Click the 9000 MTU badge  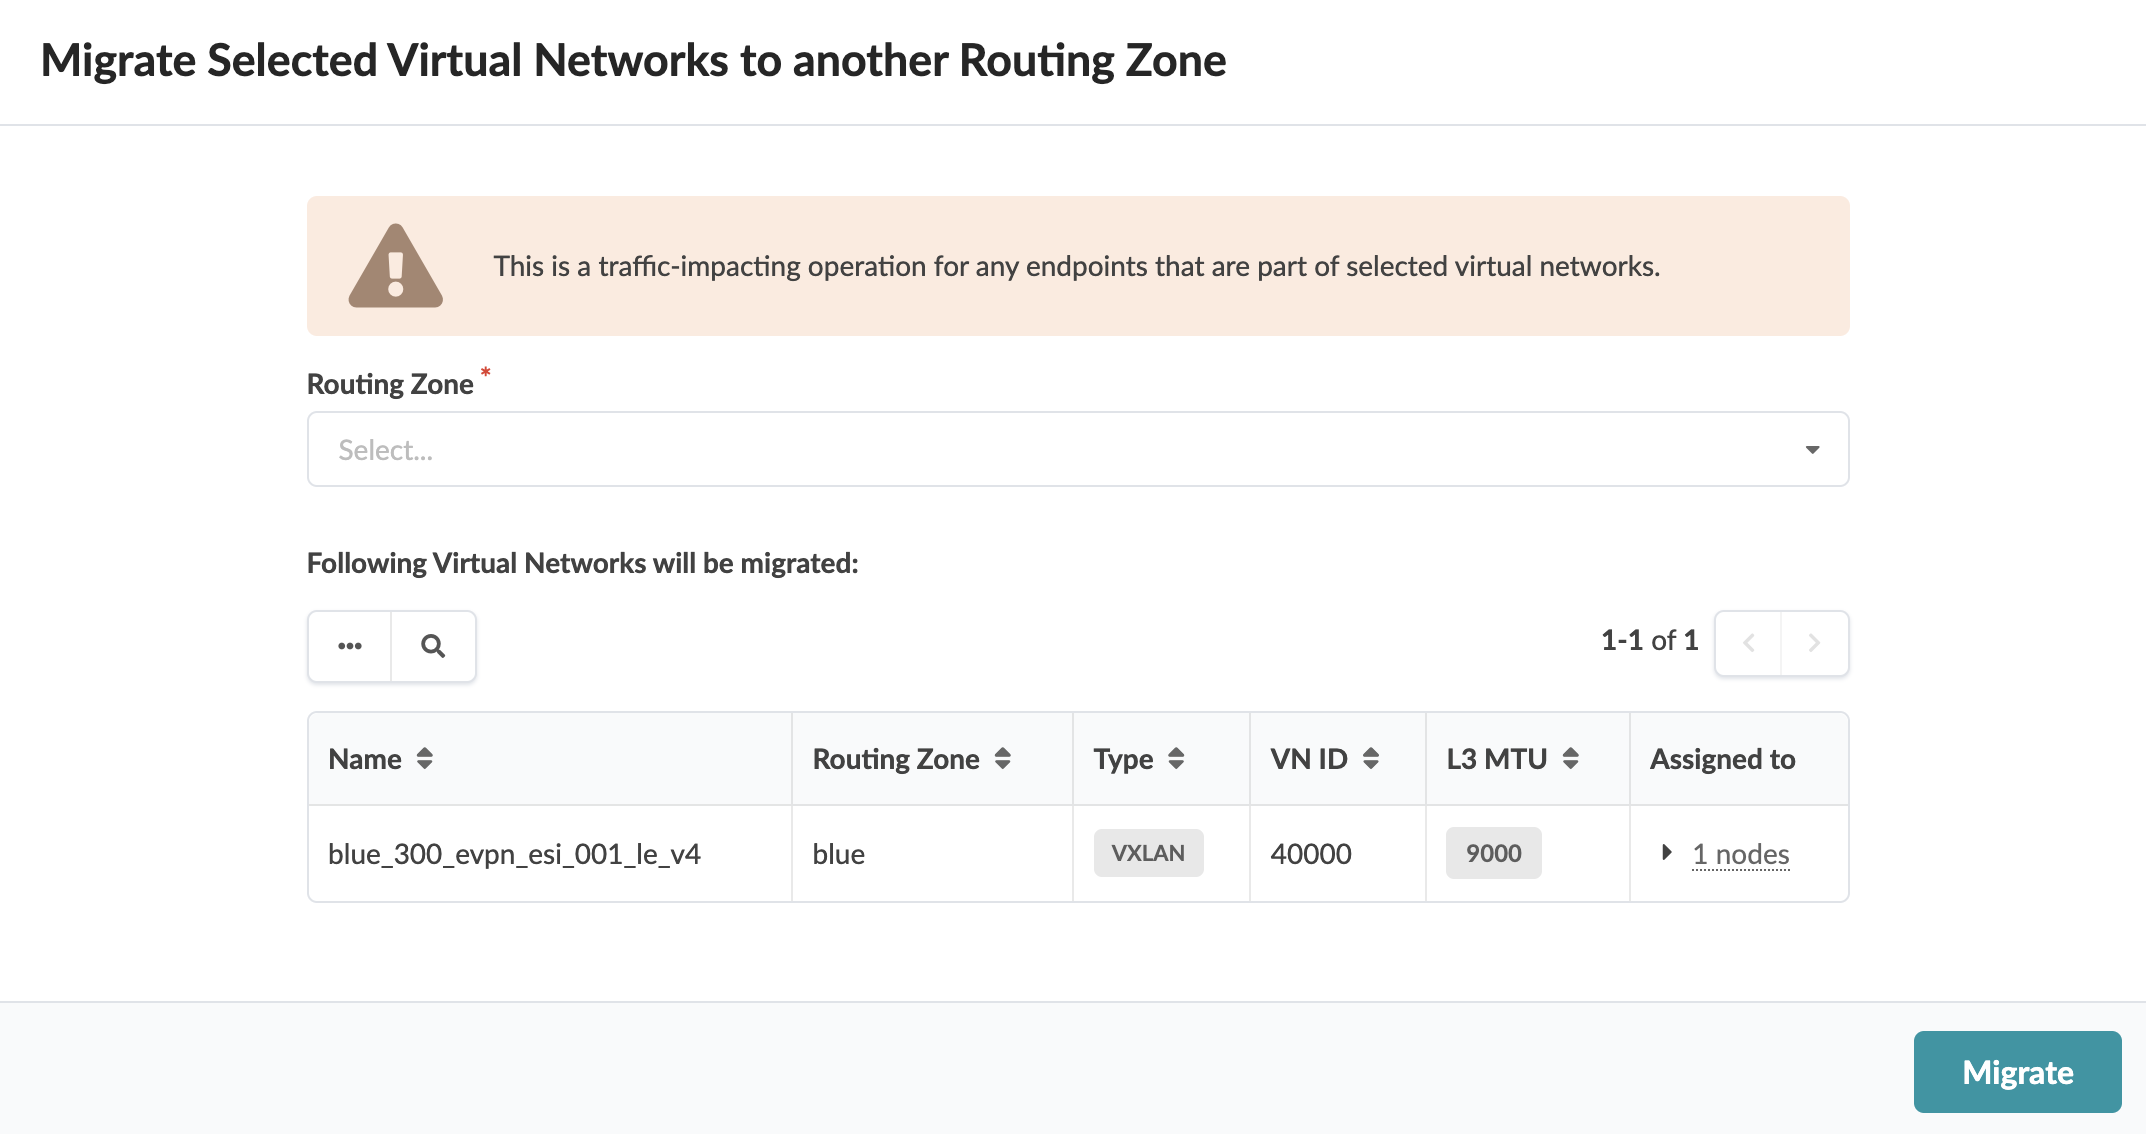tap(1493, 853)
